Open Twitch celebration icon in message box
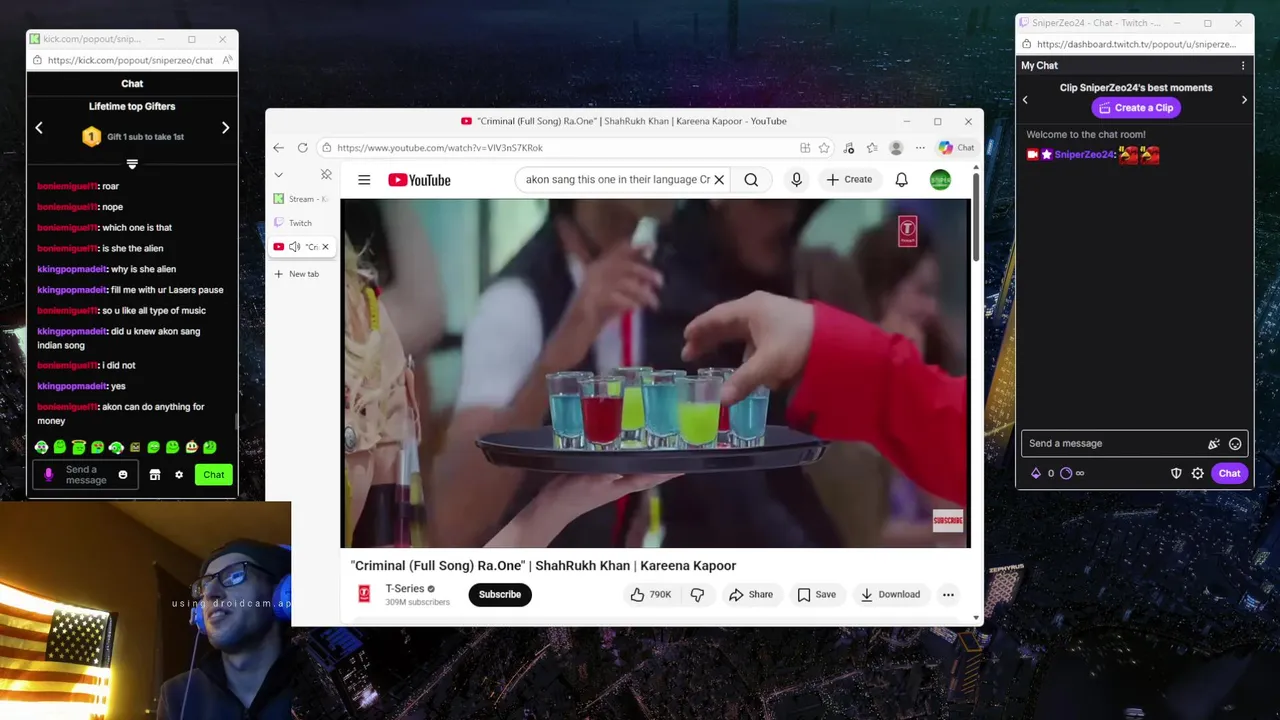 1214,444
